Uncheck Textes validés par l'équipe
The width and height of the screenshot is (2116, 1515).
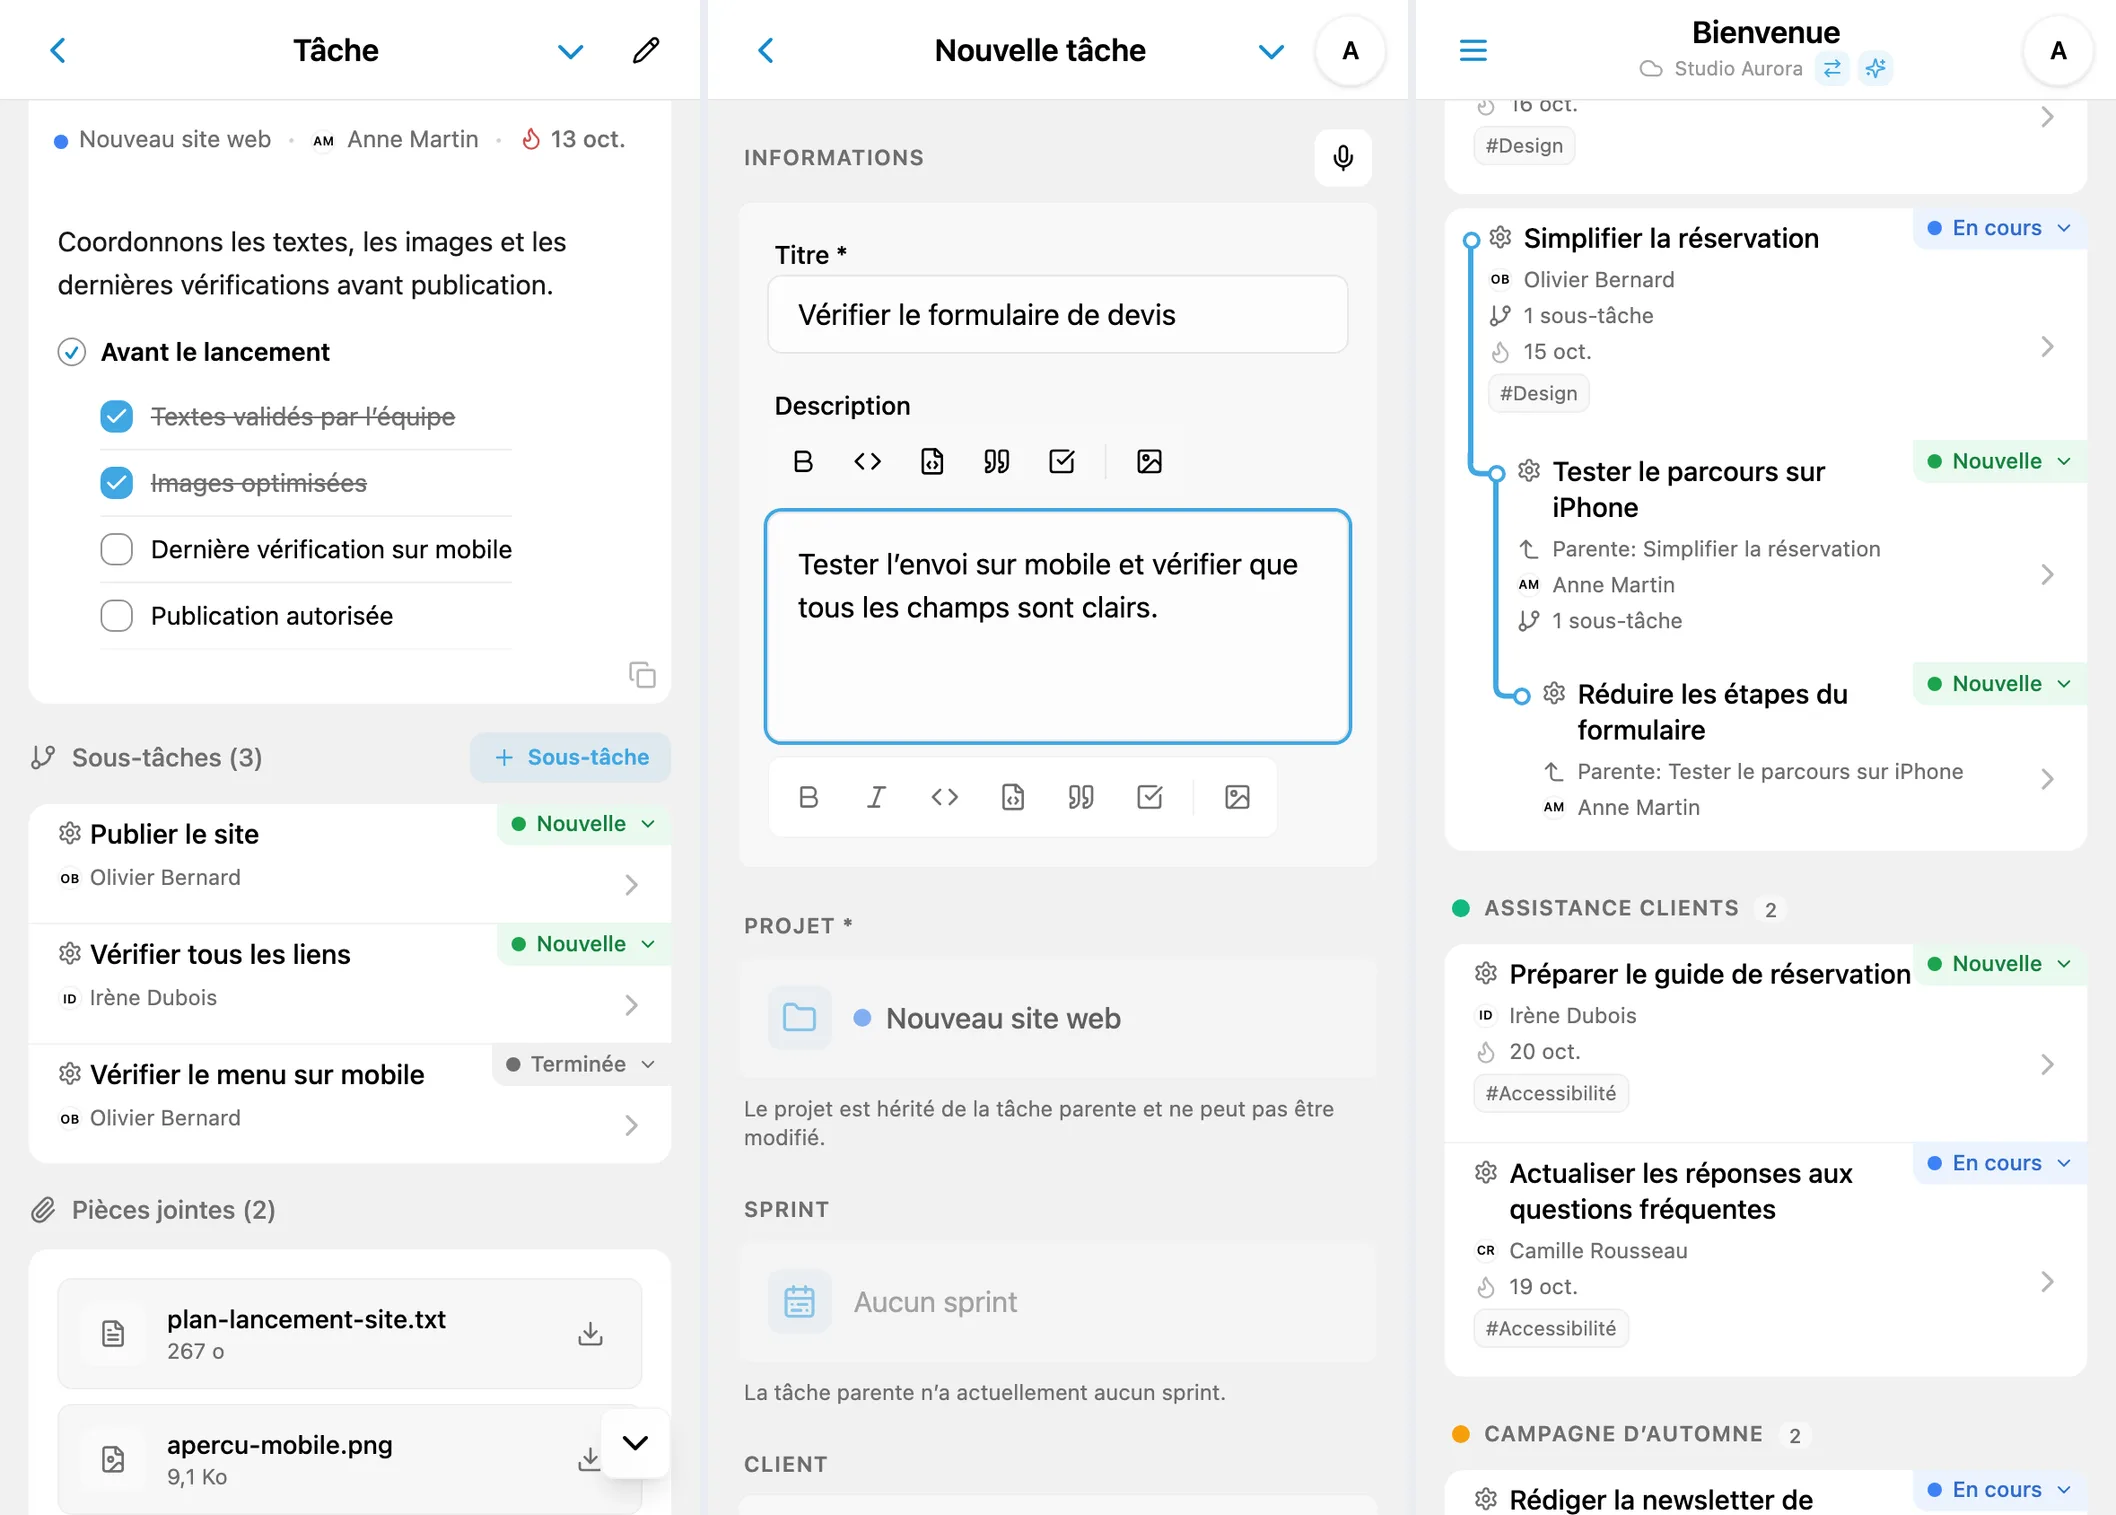116,416
